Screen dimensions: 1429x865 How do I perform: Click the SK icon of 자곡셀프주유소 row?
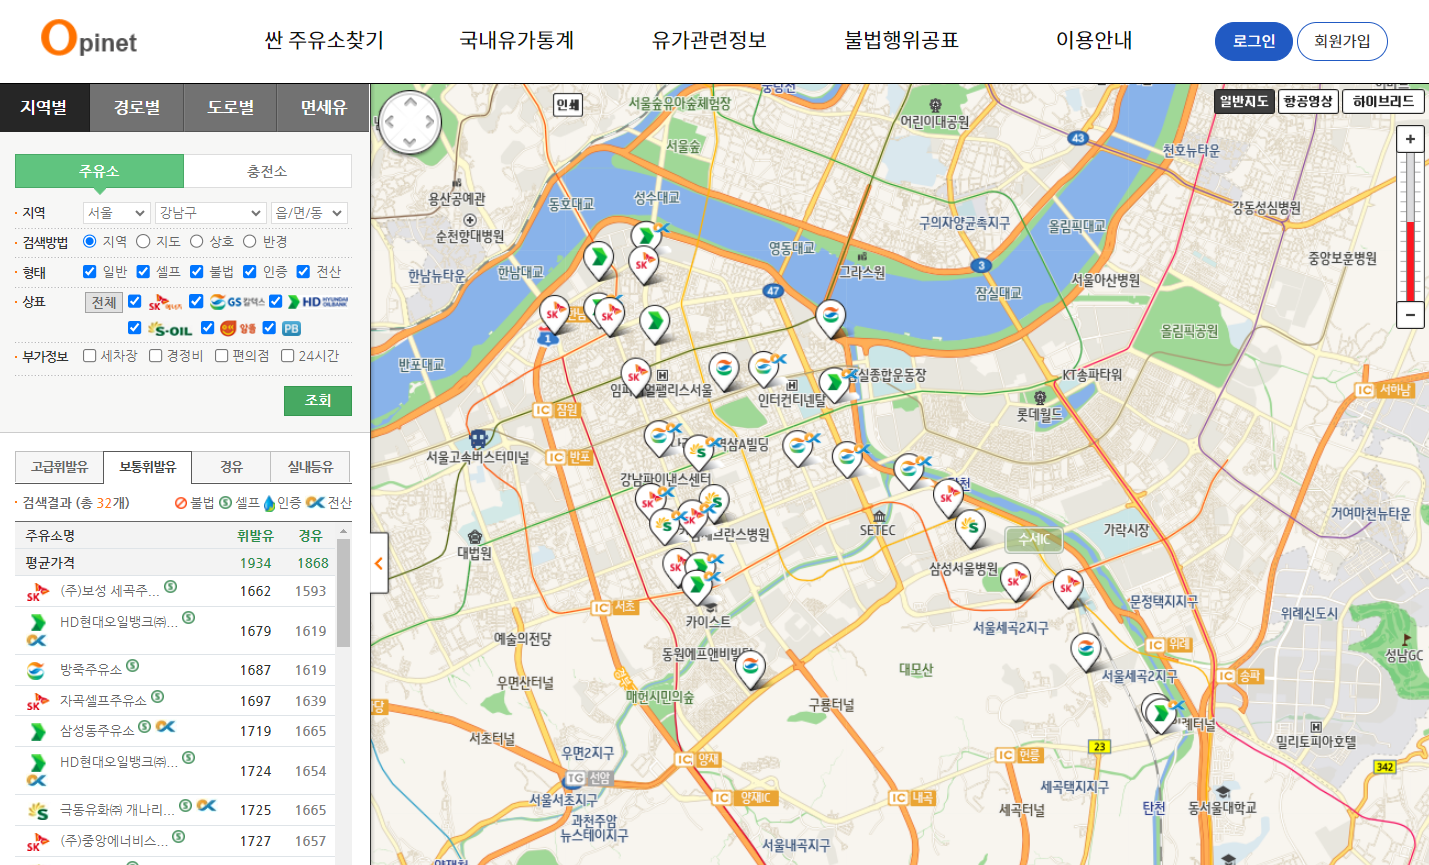click(37, 701)
